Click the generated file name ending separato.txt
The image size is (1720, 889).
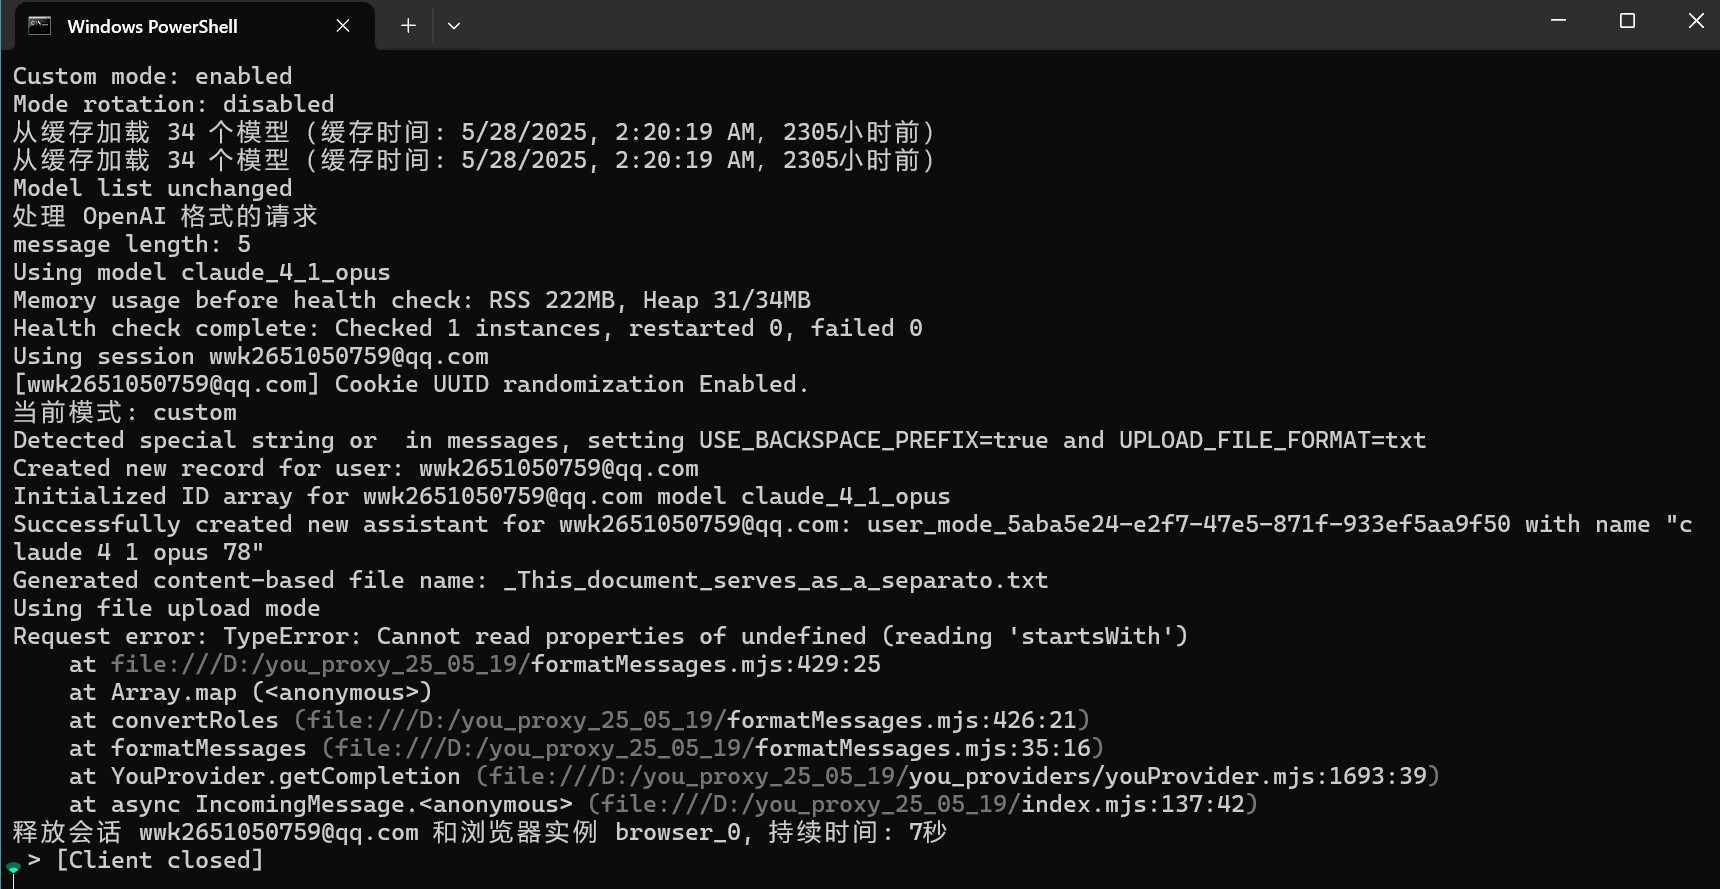click(x=776, y=581)
